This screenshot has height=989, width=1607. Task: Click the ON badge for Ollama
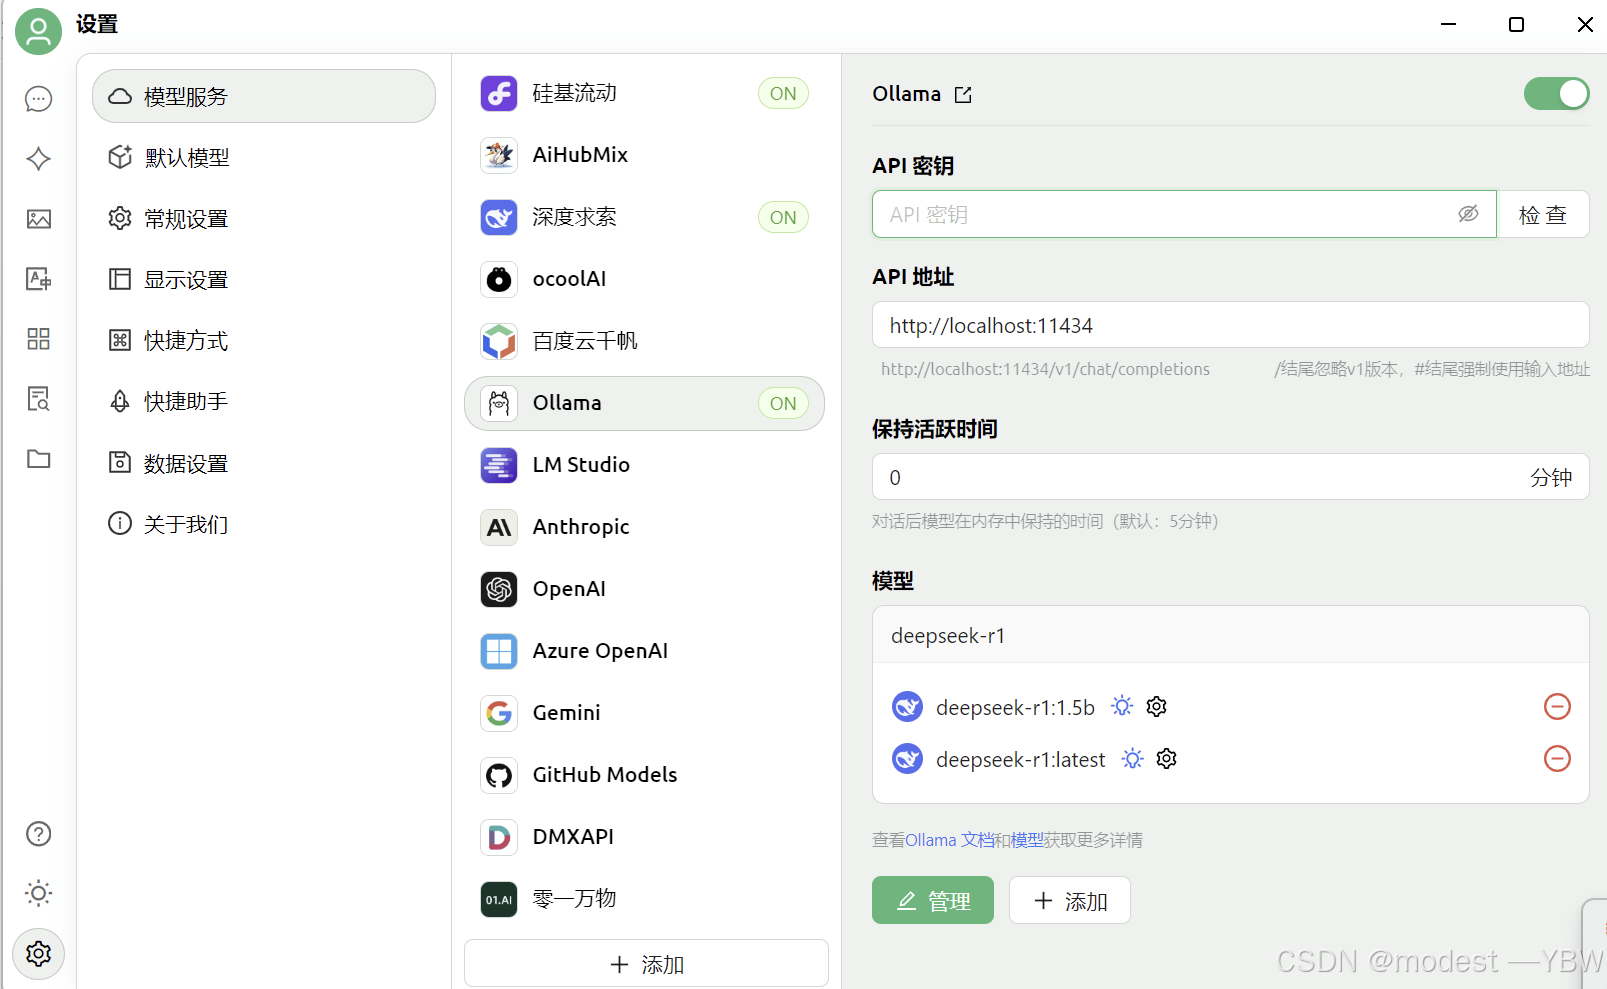[783, 403]
